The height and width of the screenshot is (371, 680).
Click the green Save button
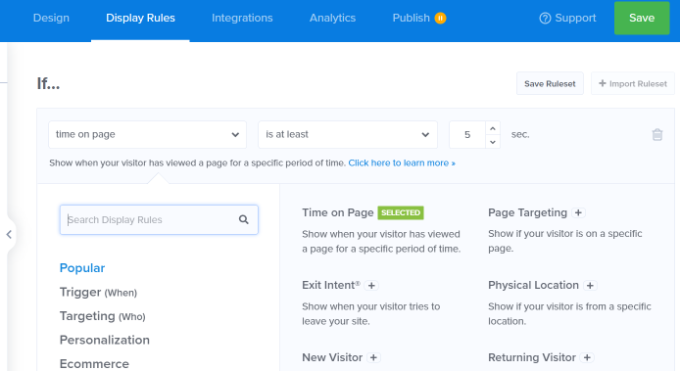pos(641,18)
